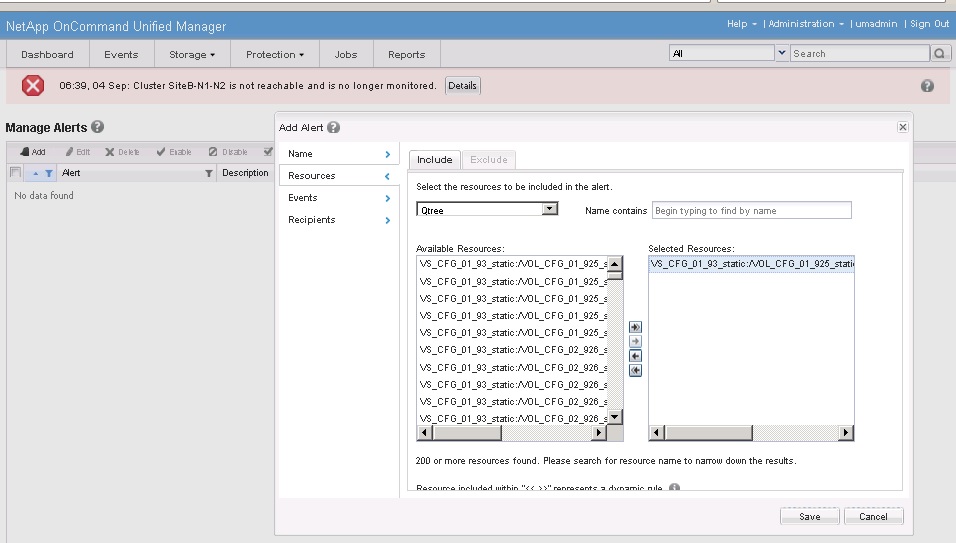
Task: Click the filter icon in Alert column
Action: (209, 173)
